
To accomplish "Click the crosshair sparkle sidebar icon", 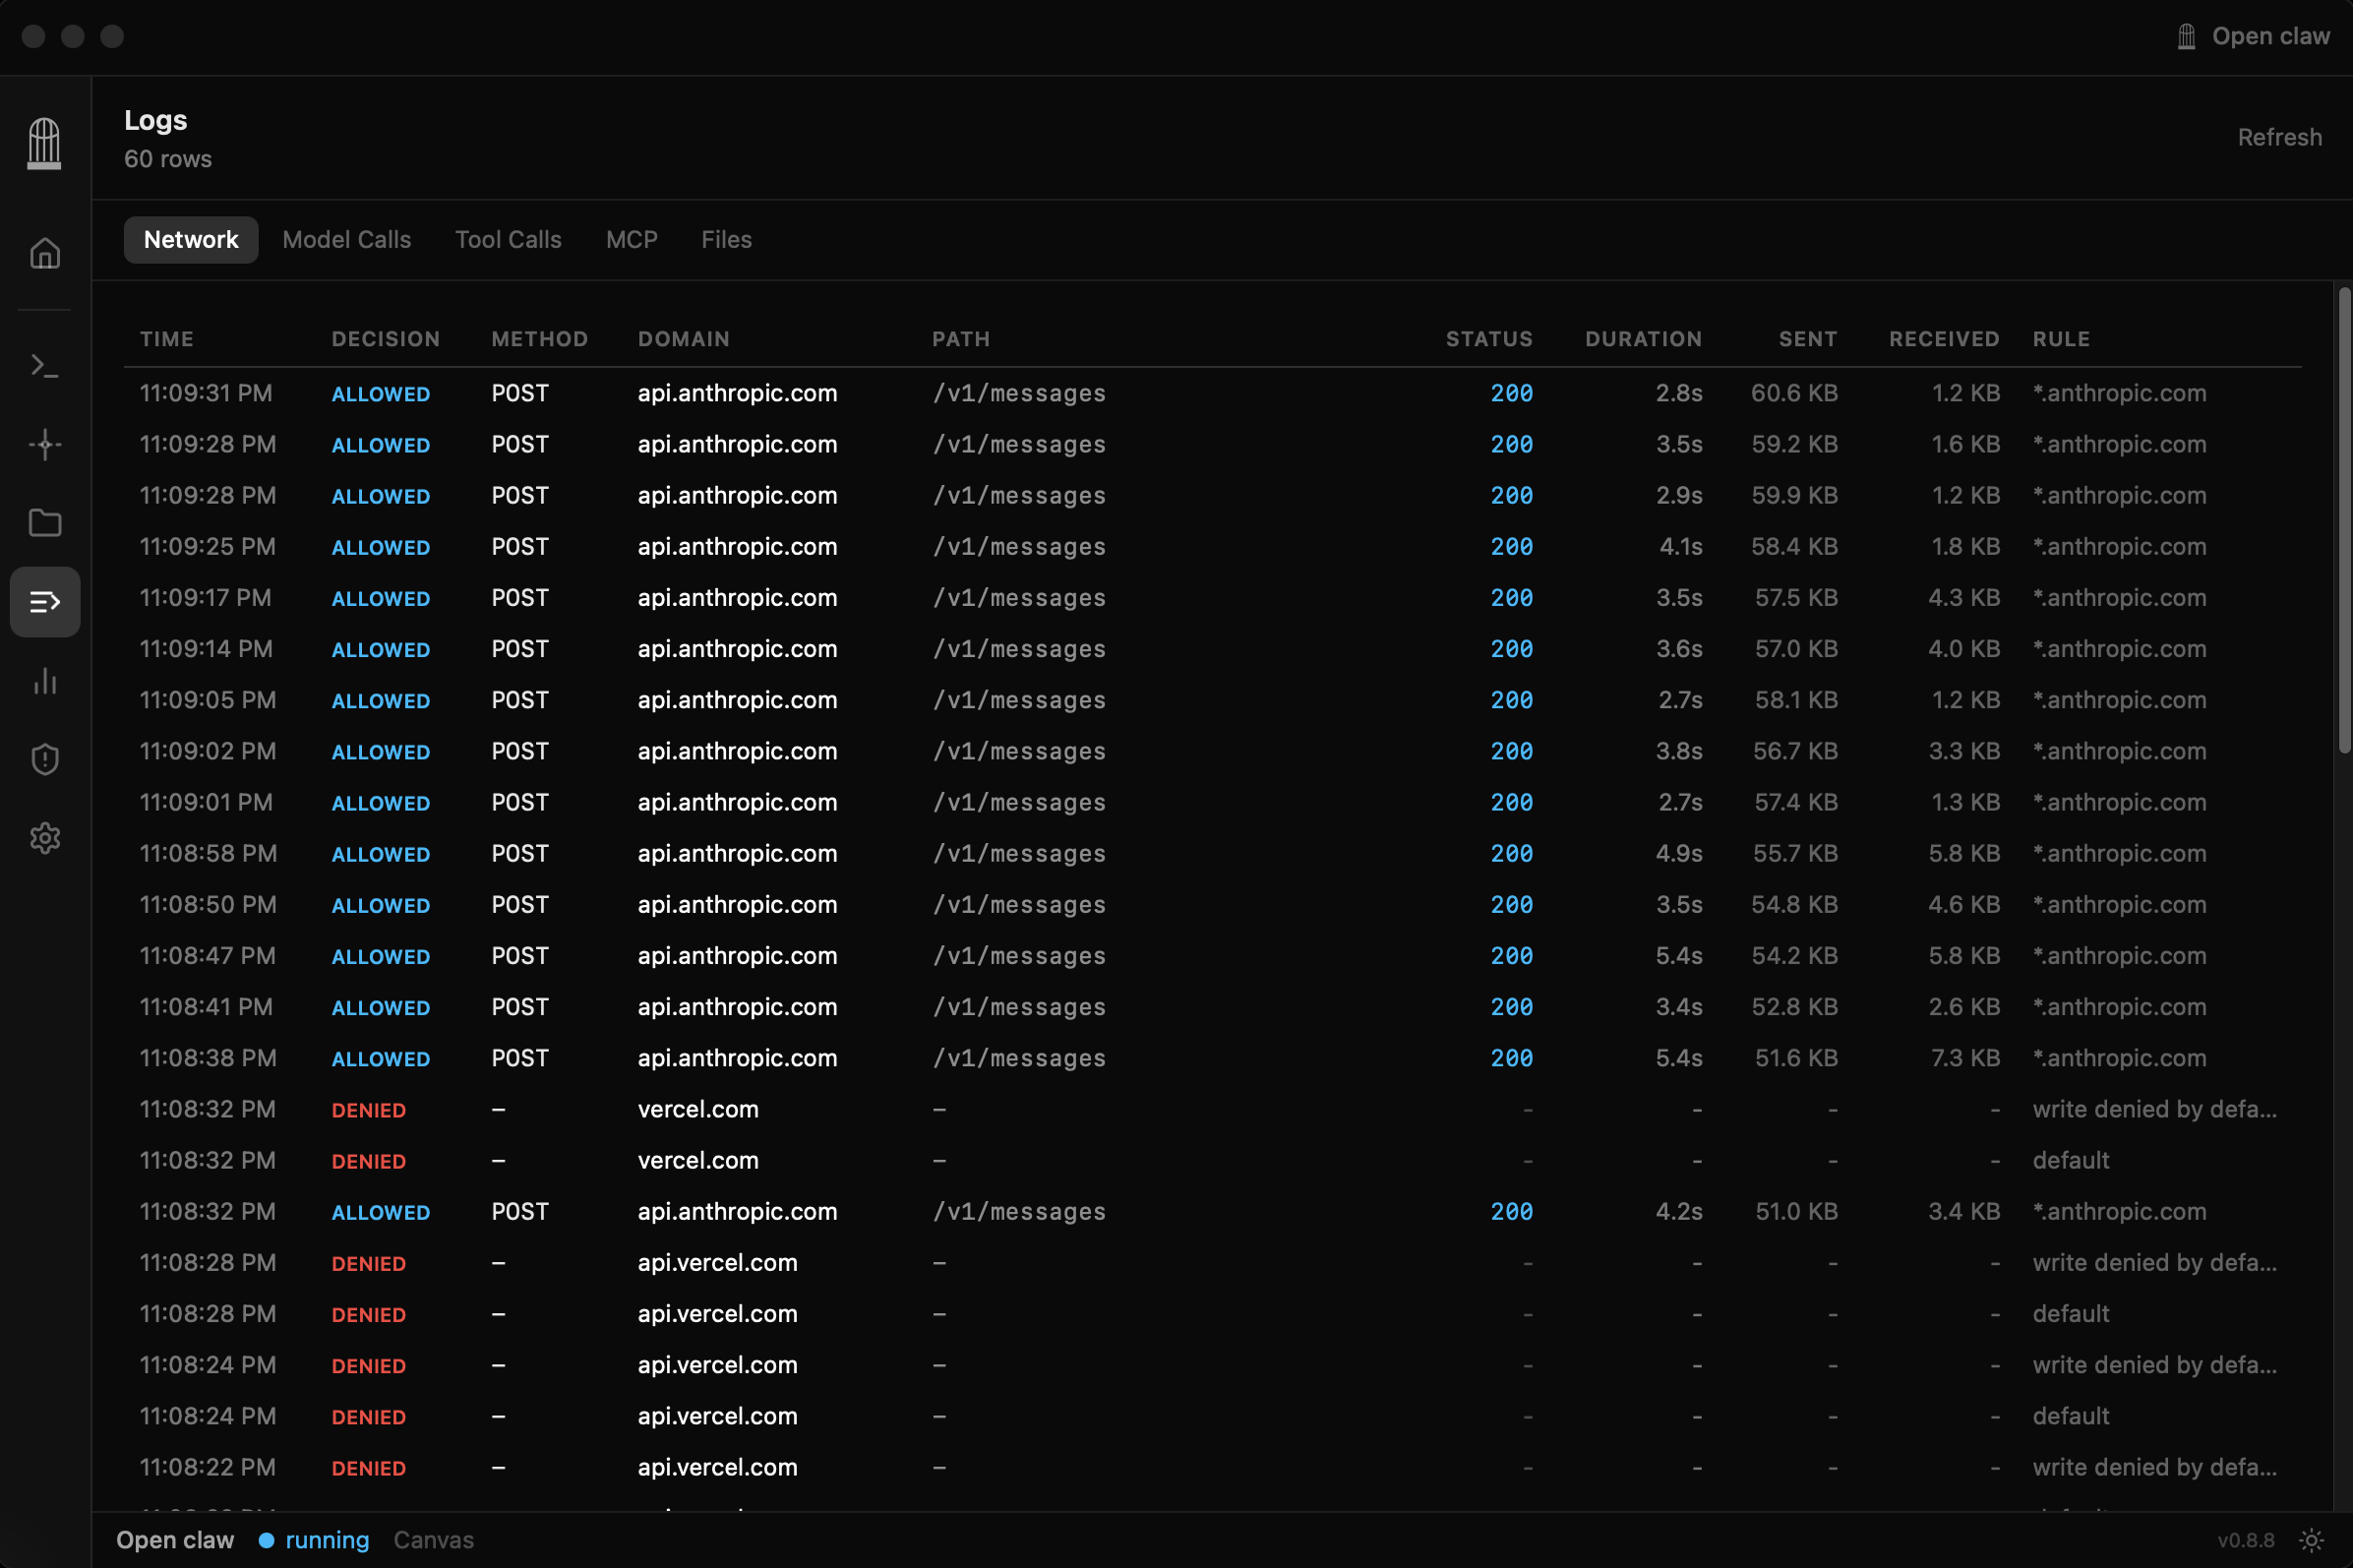I will tap(45, 444).
